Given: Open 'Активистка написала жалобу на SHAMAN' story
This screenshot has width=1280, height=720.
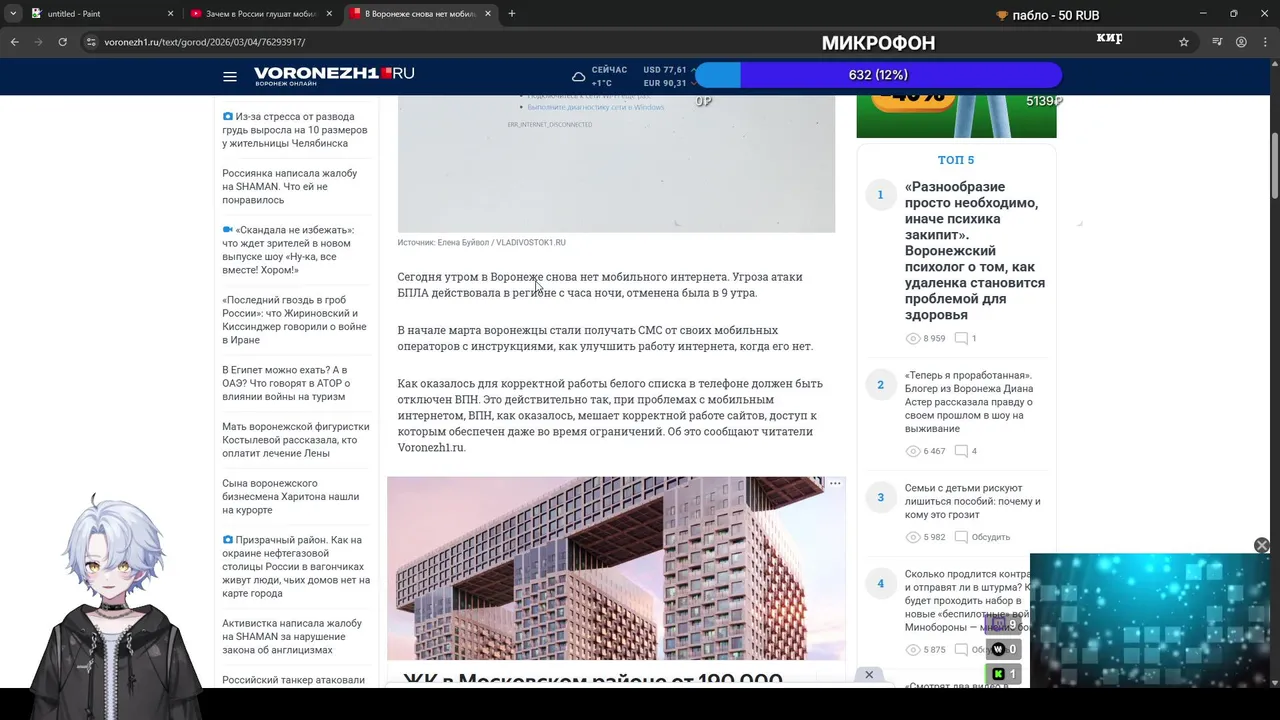Looking at the screenshot, I should pyautogui.click(x=292, y=637).
